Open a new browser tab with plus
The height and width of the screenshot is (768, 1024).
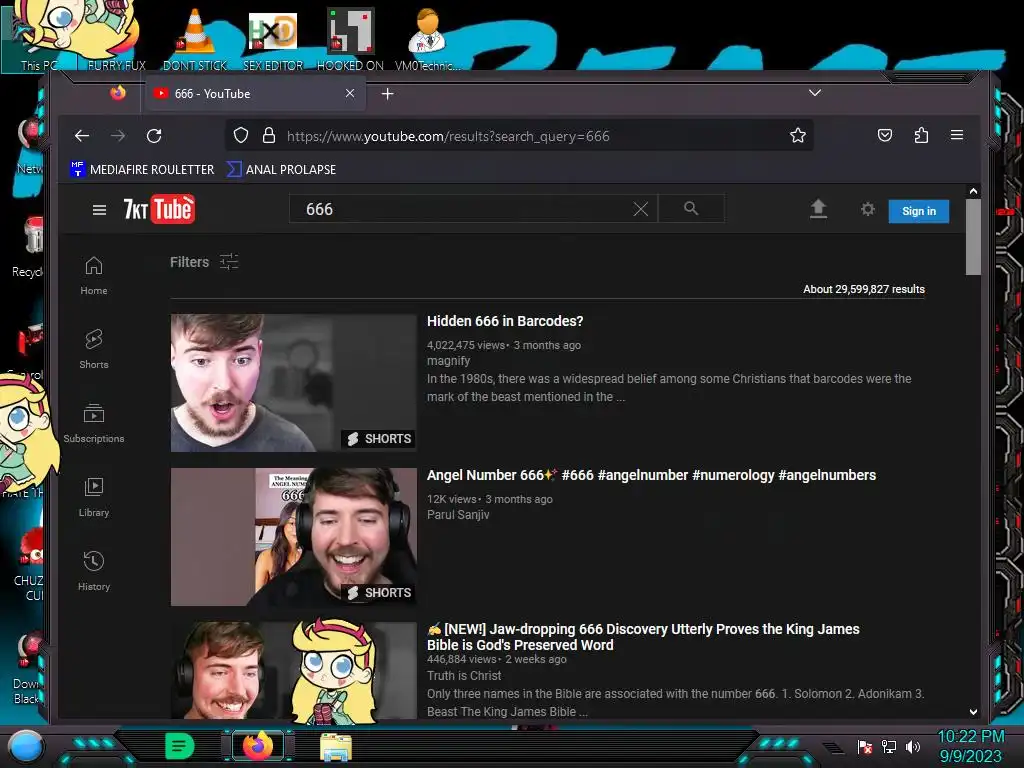click(387, 94)
